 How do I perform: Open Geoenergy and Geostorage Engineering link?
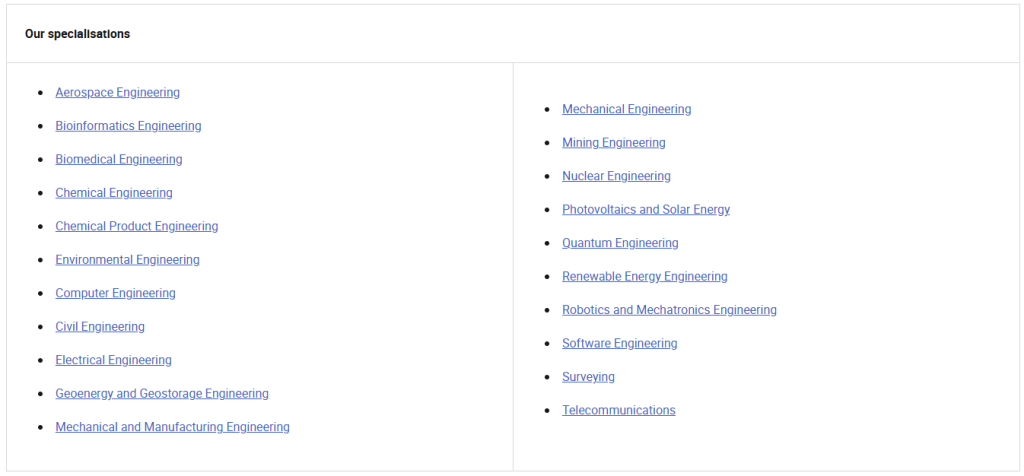(162, 394)
